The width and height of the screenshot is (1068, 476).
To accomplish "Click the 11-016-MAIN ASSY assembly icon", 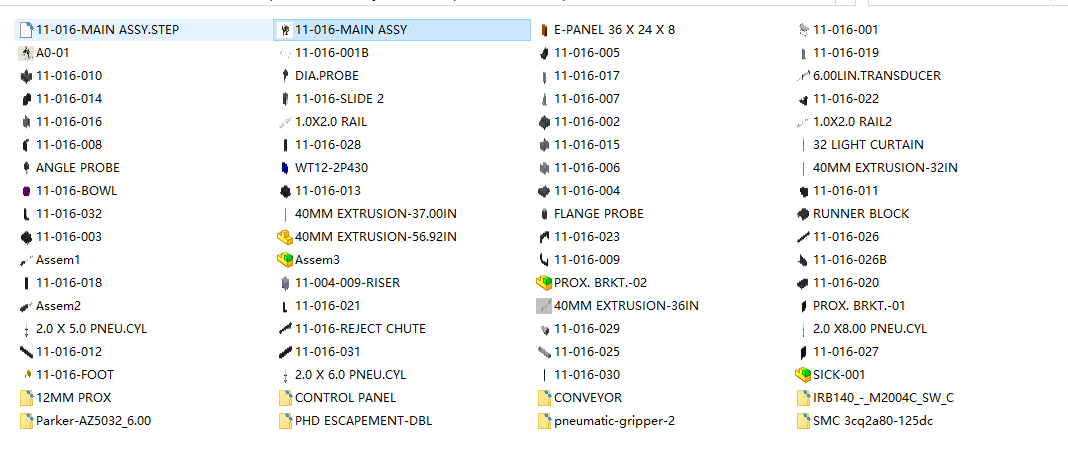I will [286, 30].
